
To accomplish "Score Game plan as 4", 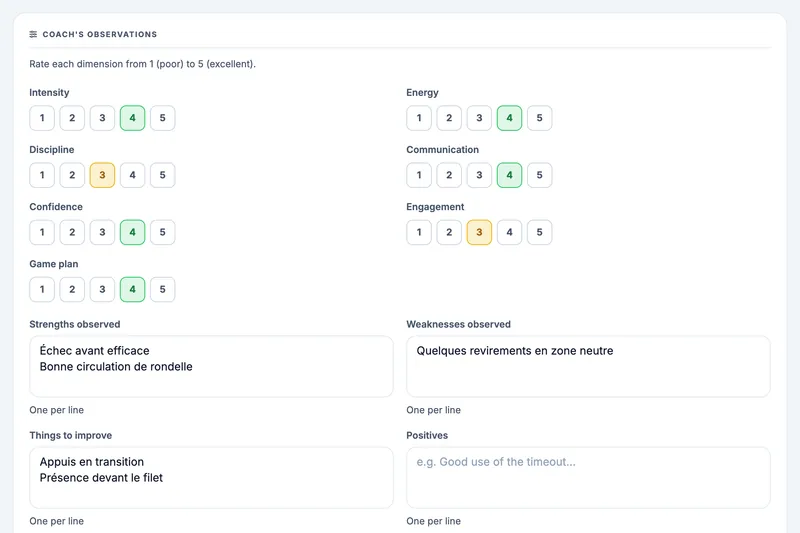I will 132,289.
